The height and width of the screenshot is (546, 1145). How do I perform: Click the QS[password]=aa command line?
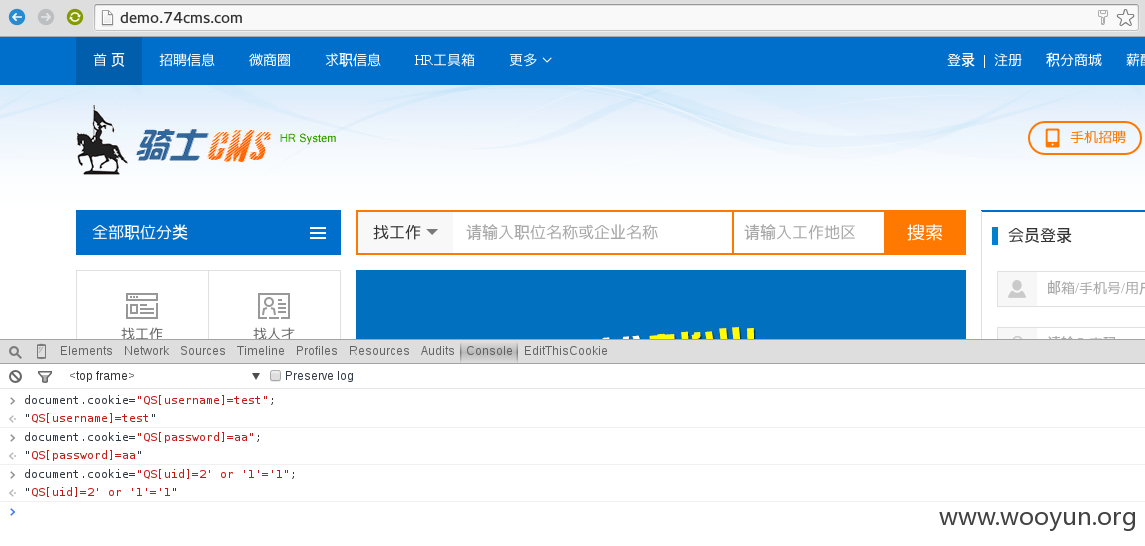[x=142, y=437]
